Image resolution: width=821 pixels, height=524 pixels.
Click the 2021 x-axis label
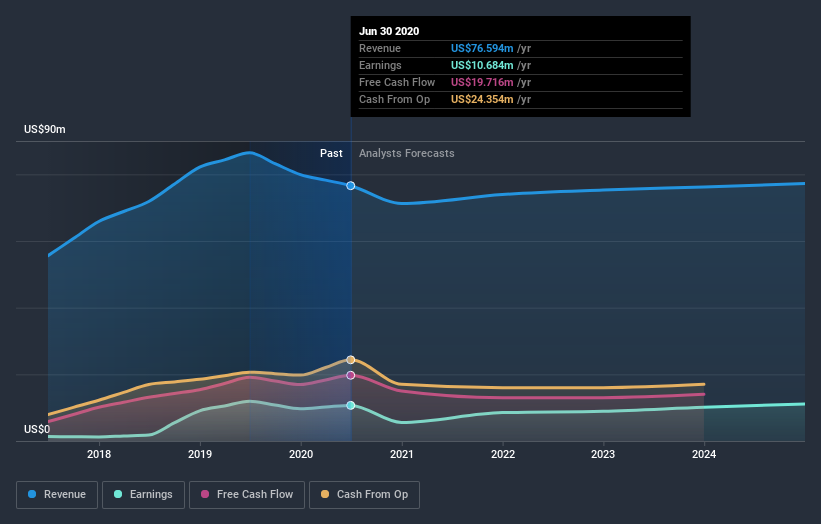[x=402, y=454]
